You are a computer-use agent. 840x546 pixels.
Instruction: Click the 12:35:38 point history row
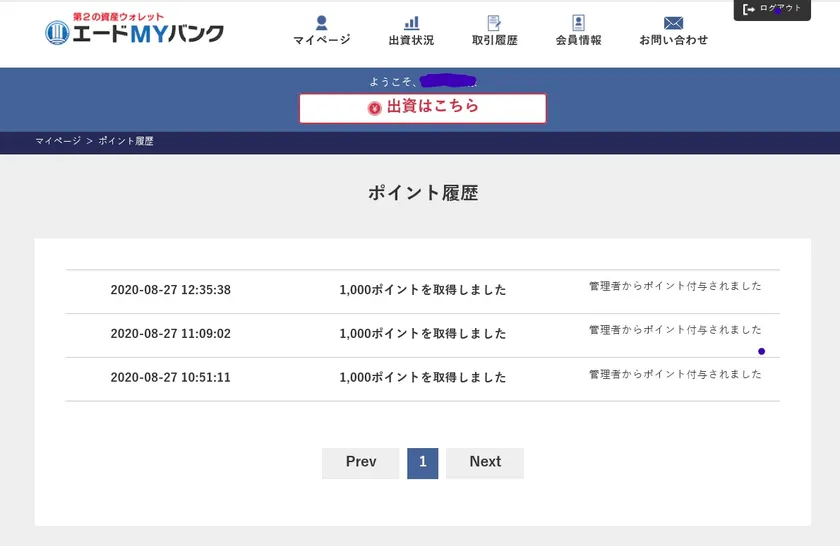click(x=422, y=290)
